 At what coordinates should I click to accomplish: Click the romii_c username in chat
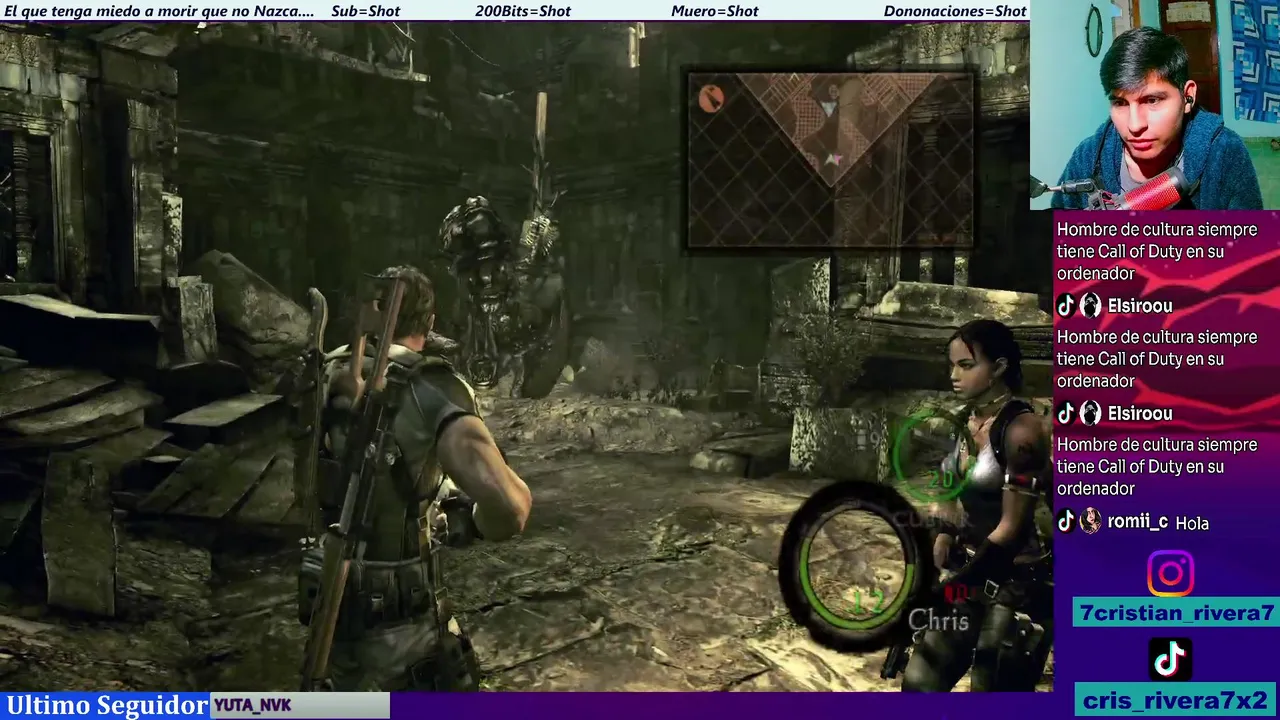pyautogui.click(x=1137, y=522)
